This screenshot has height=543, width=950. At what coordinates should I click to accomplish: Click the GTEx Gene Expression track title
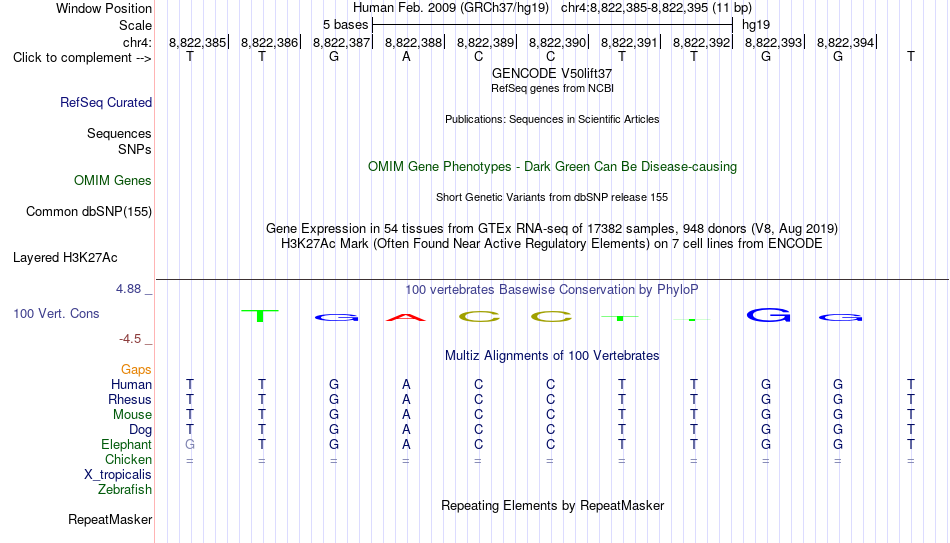[x=552, y=228]
